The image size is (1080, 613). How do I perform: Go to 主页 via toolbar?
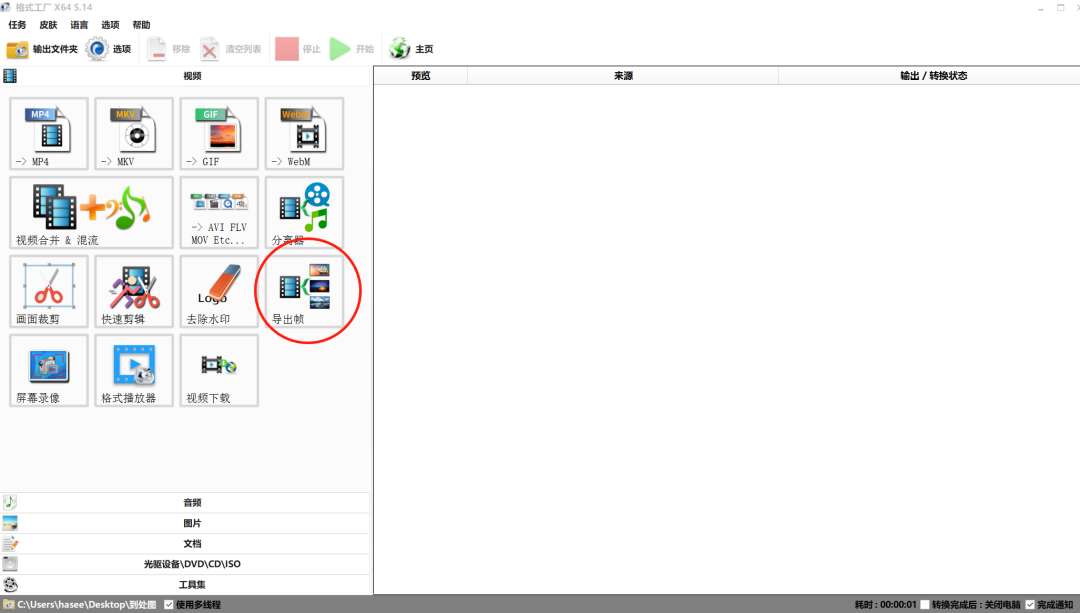pos(411,49)
